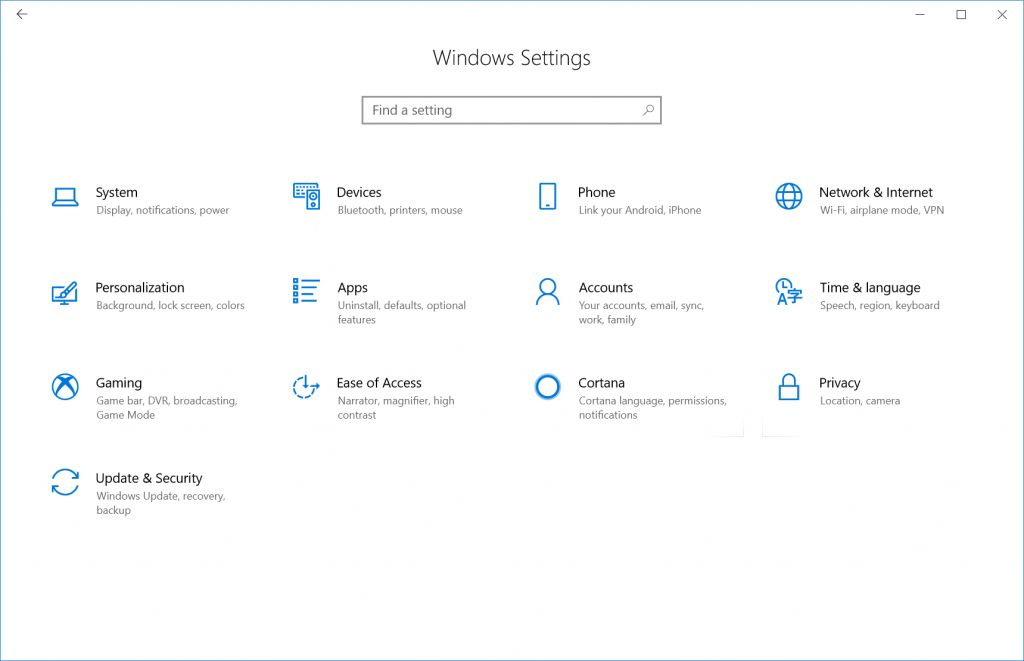Open the Cortana circle icon
1024x661 pixels.
(x=547, y=387)
